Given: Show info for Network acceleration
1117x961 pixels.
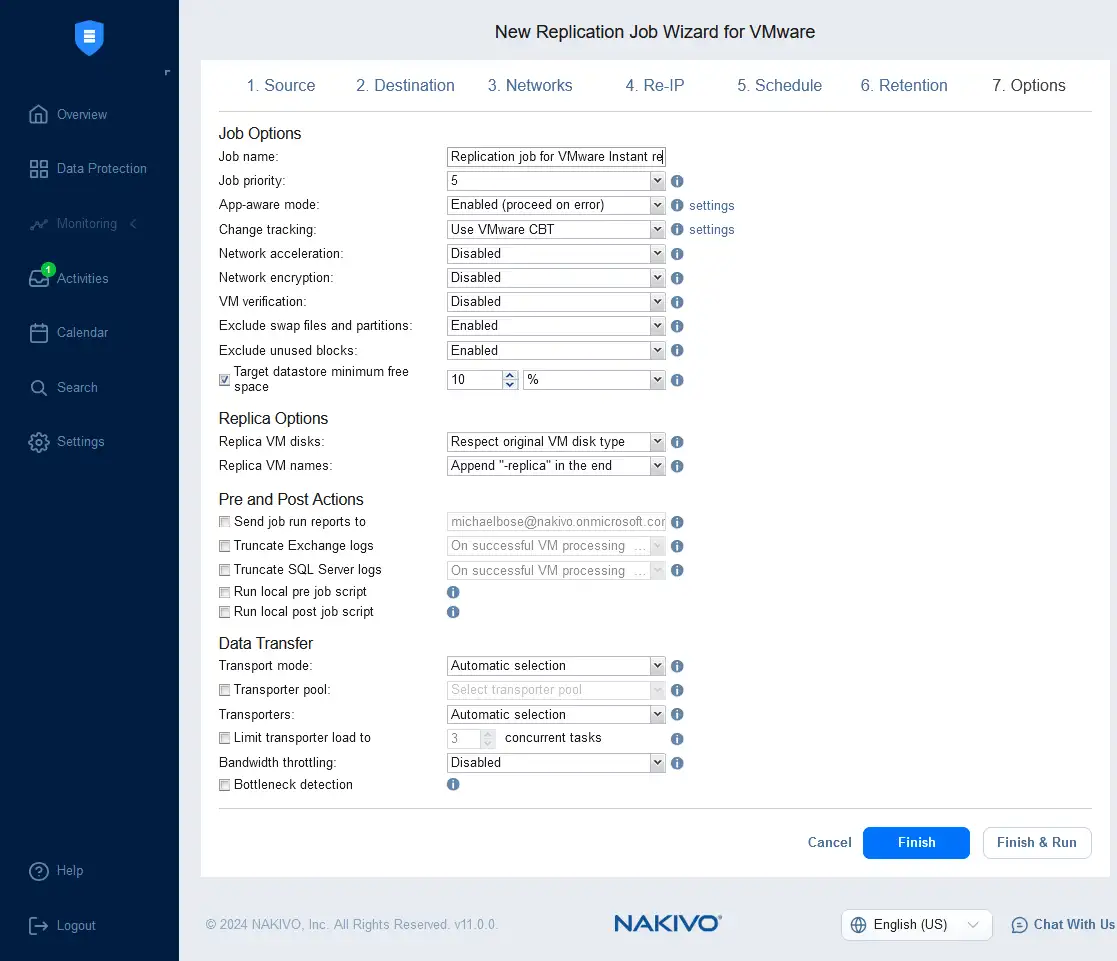Looking at the screenshot, I should [677, 254].
